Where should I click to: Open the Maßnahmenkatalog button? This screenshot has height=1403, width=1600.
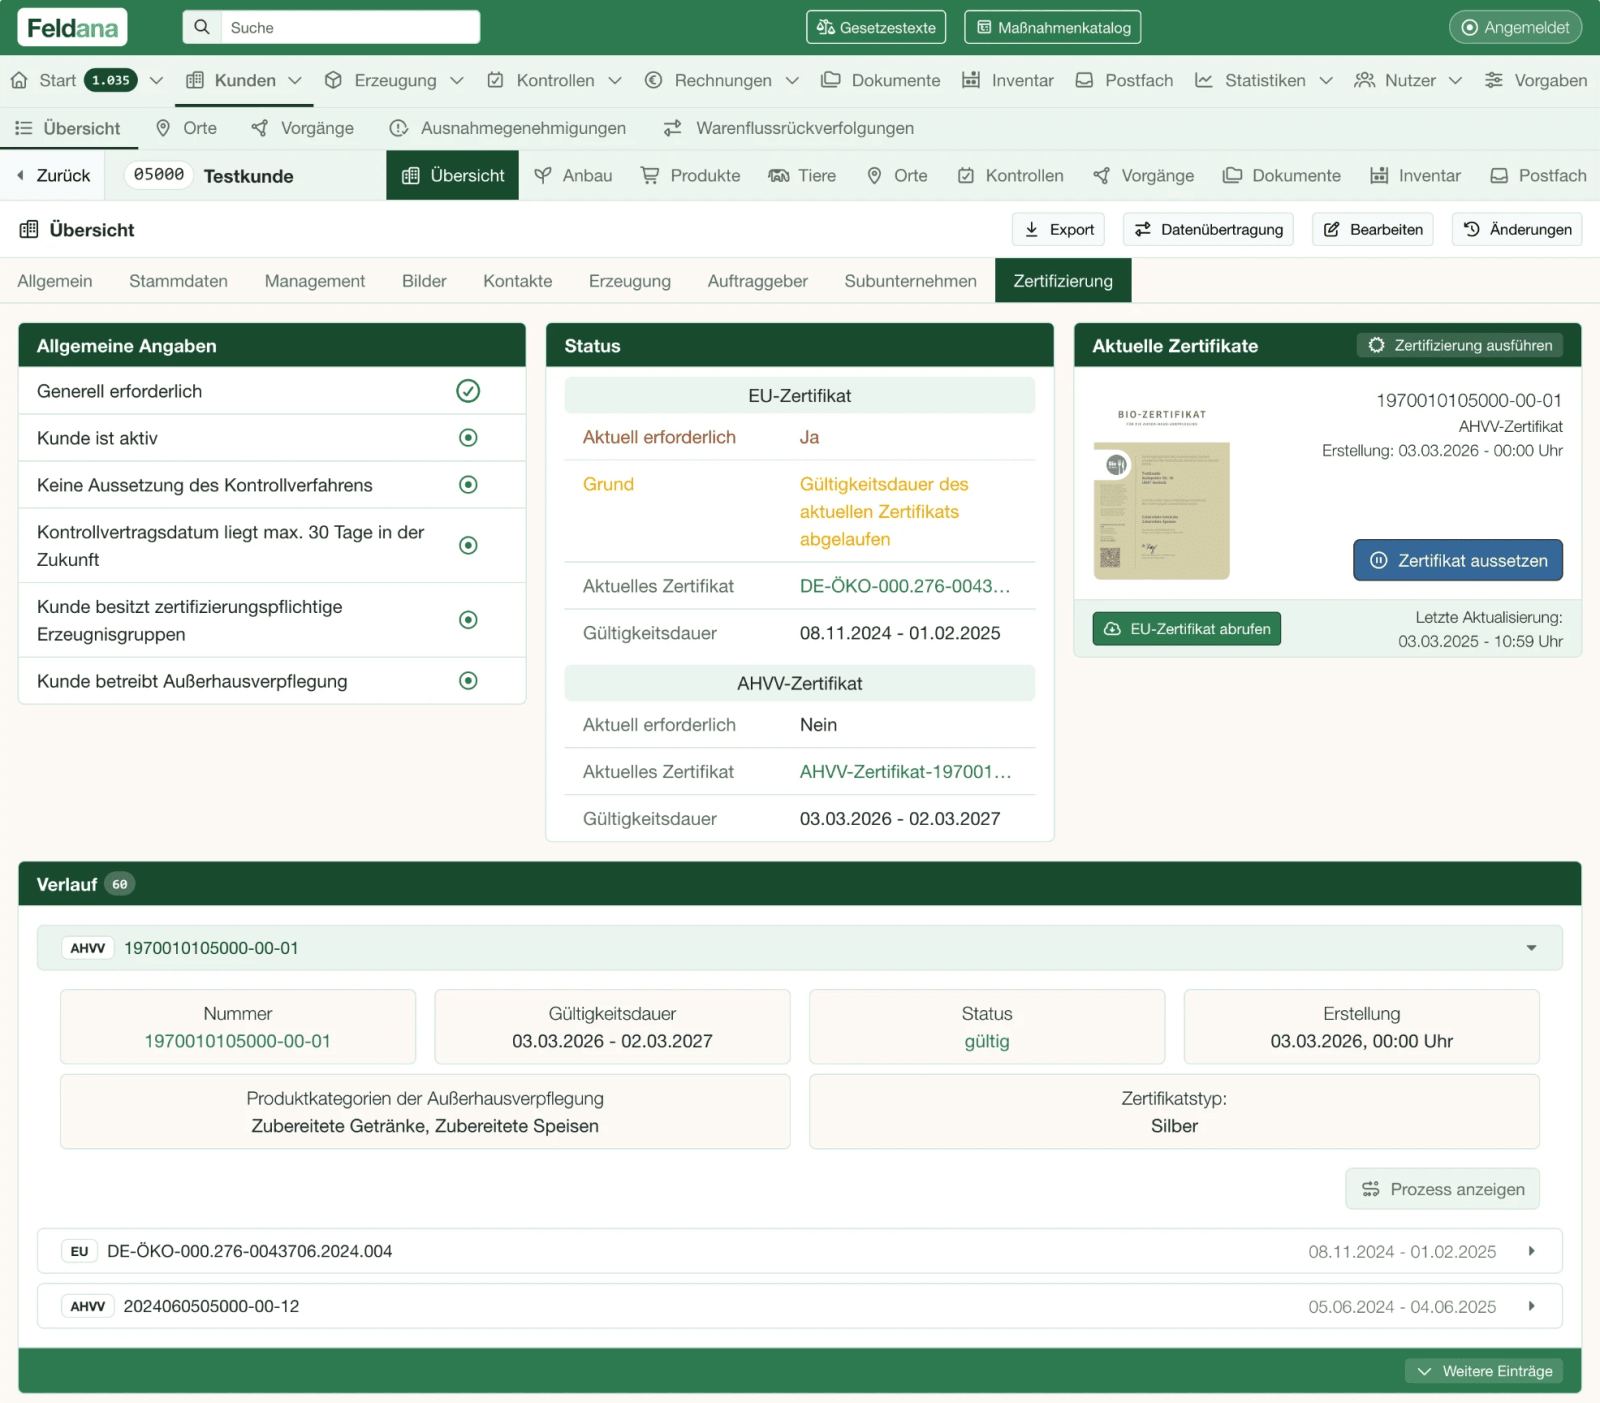pos(1052,27)
